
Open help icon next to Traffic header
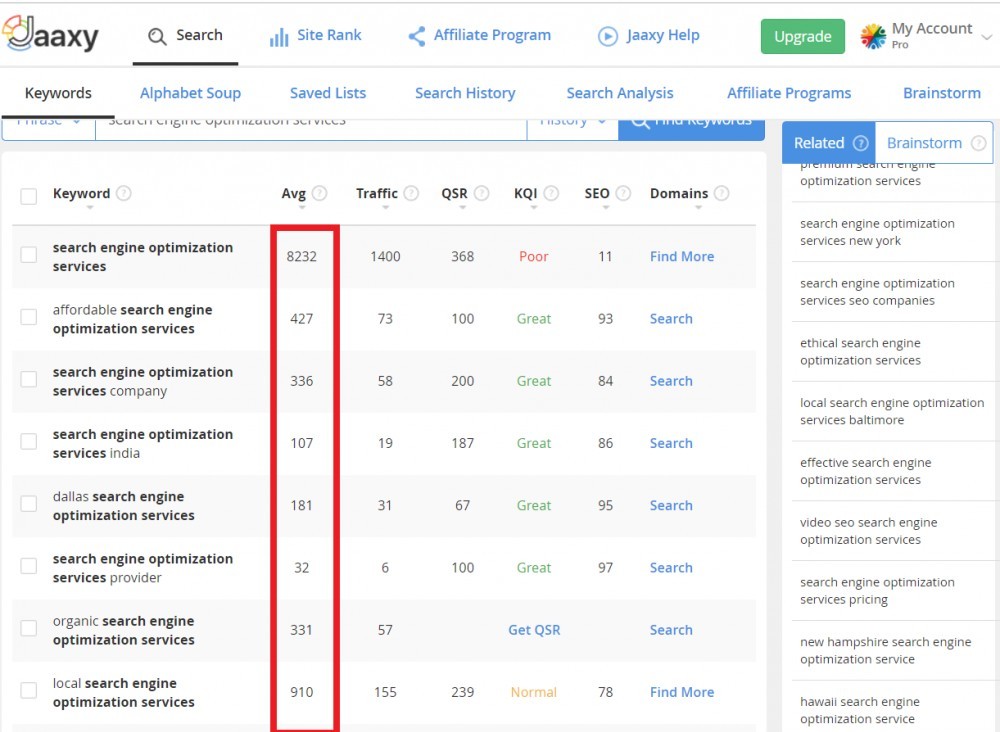[x=411, y=193]
